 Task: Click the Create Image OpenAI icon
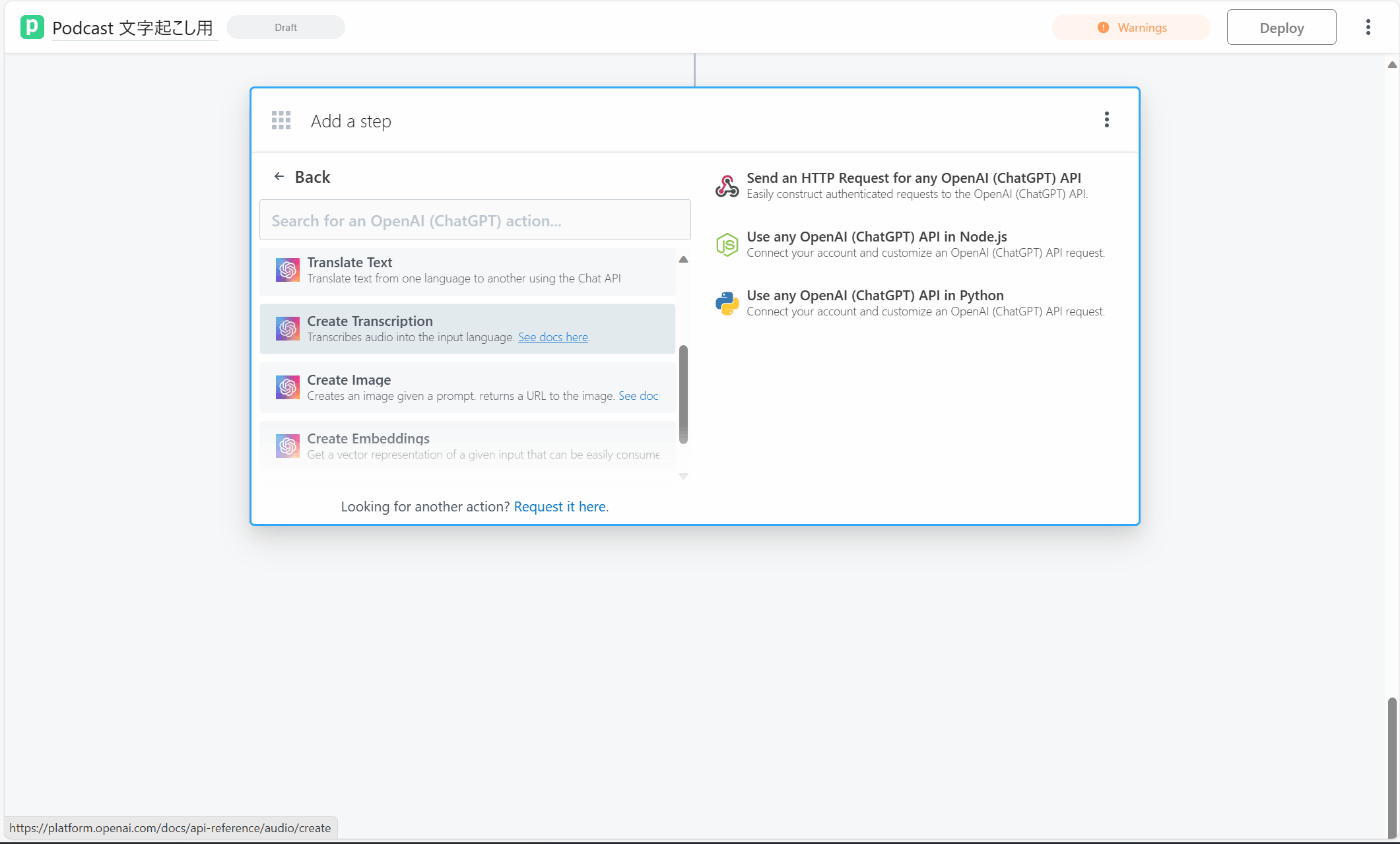[288, 387]
